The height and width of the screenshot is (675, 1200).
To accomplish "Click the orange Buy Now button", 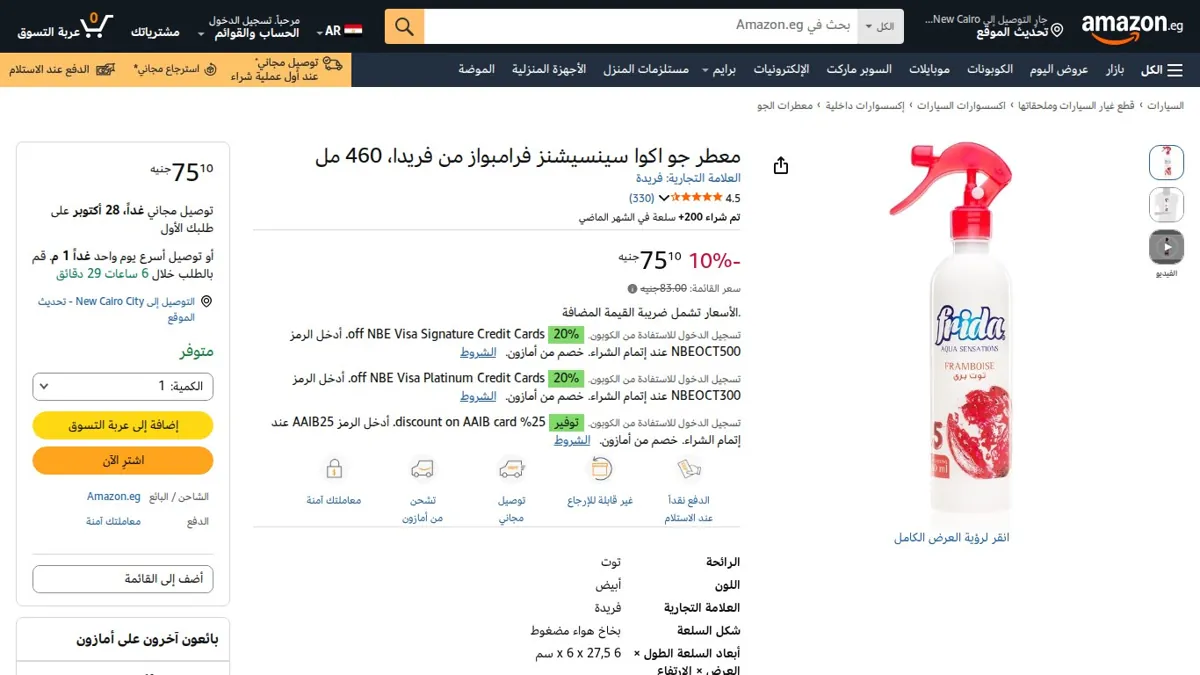I will click(123, 460).
